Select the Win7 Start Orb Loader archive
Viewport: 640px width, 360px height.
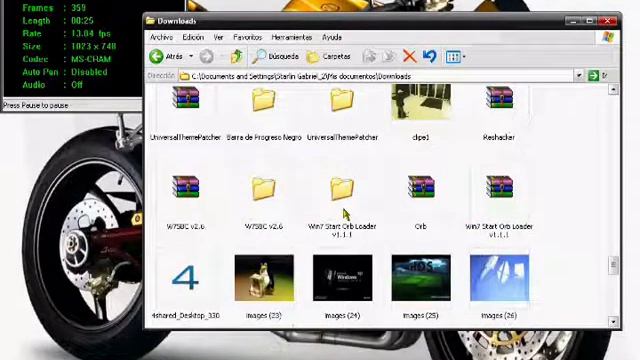[x=499, y=187]
